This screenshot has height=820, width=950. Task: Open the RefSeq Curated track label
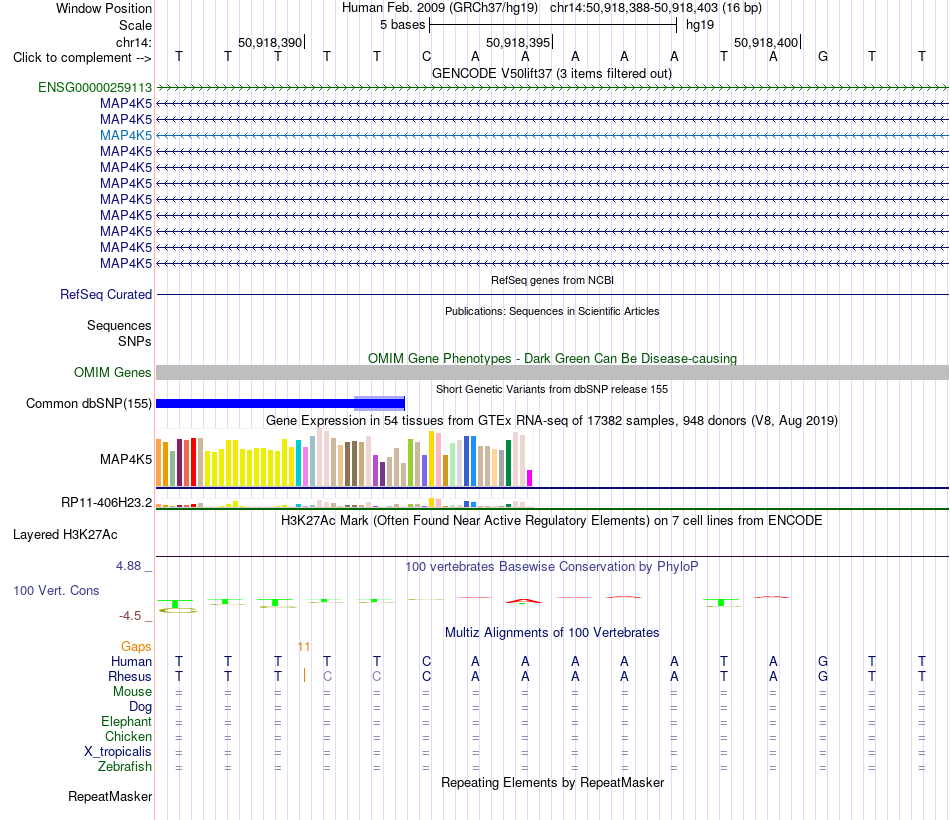pos(106,295)
